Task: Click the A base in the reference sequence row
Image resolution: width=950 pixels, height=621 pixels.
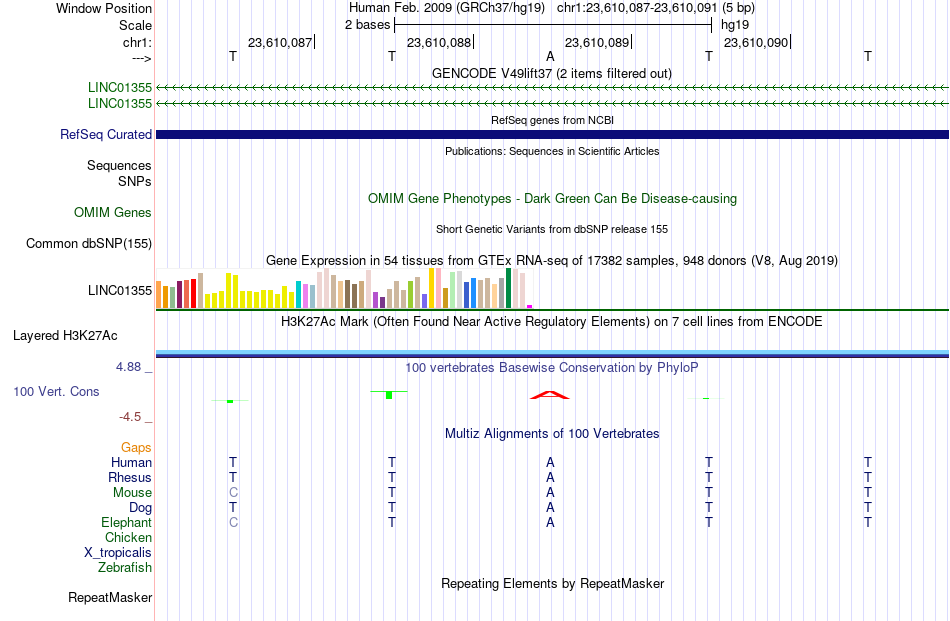Action: pyautogui.click(x=550, y=56)
